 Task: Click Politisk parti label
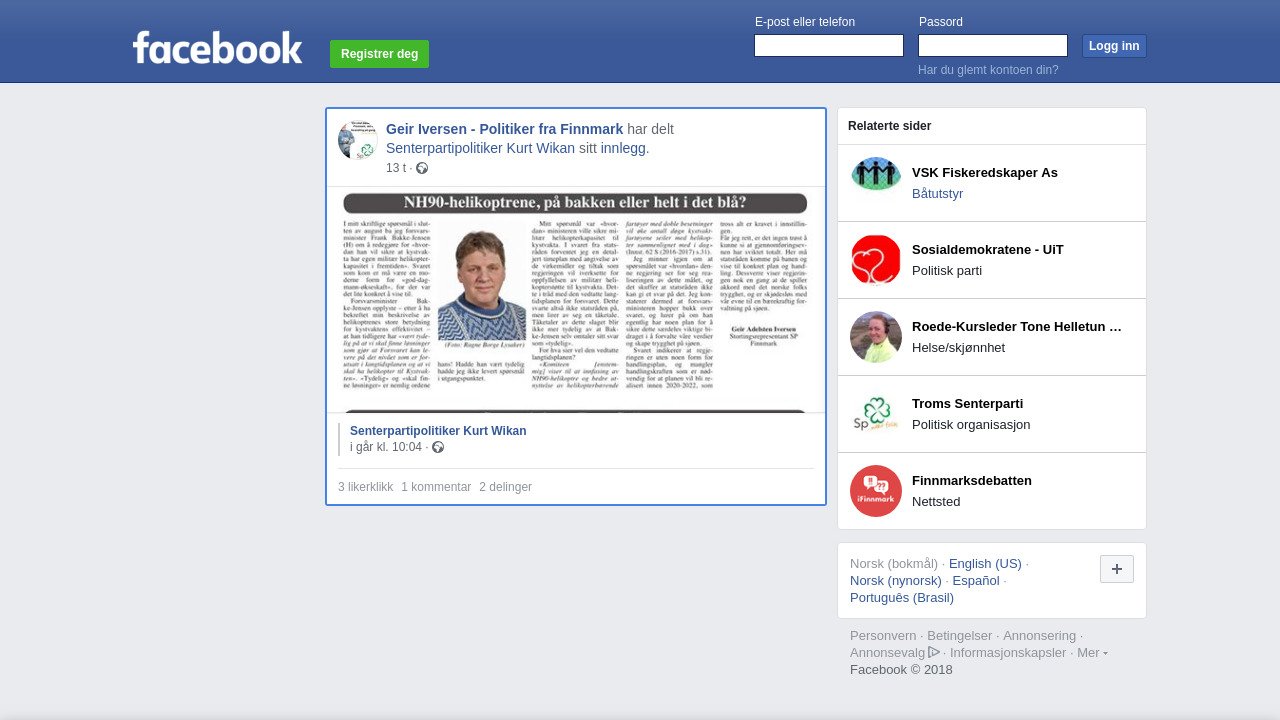click(x=947, y=271)
